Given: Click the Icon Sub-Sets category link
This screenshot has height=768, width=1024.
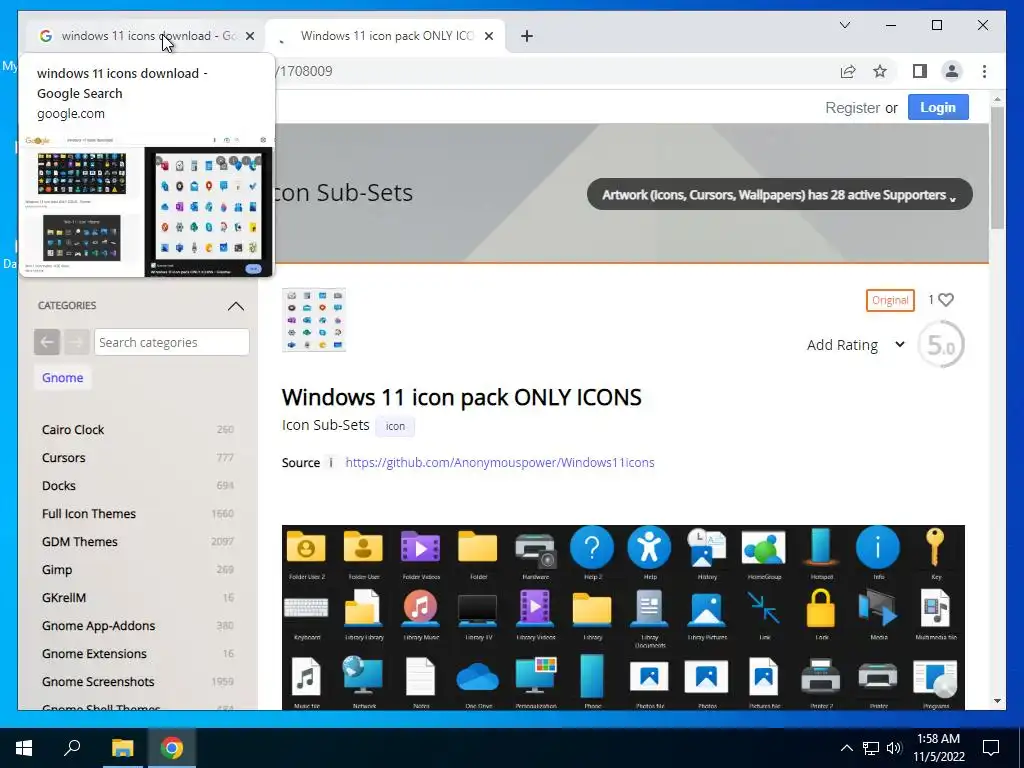Looking at the screenshot, I should 325,425.
